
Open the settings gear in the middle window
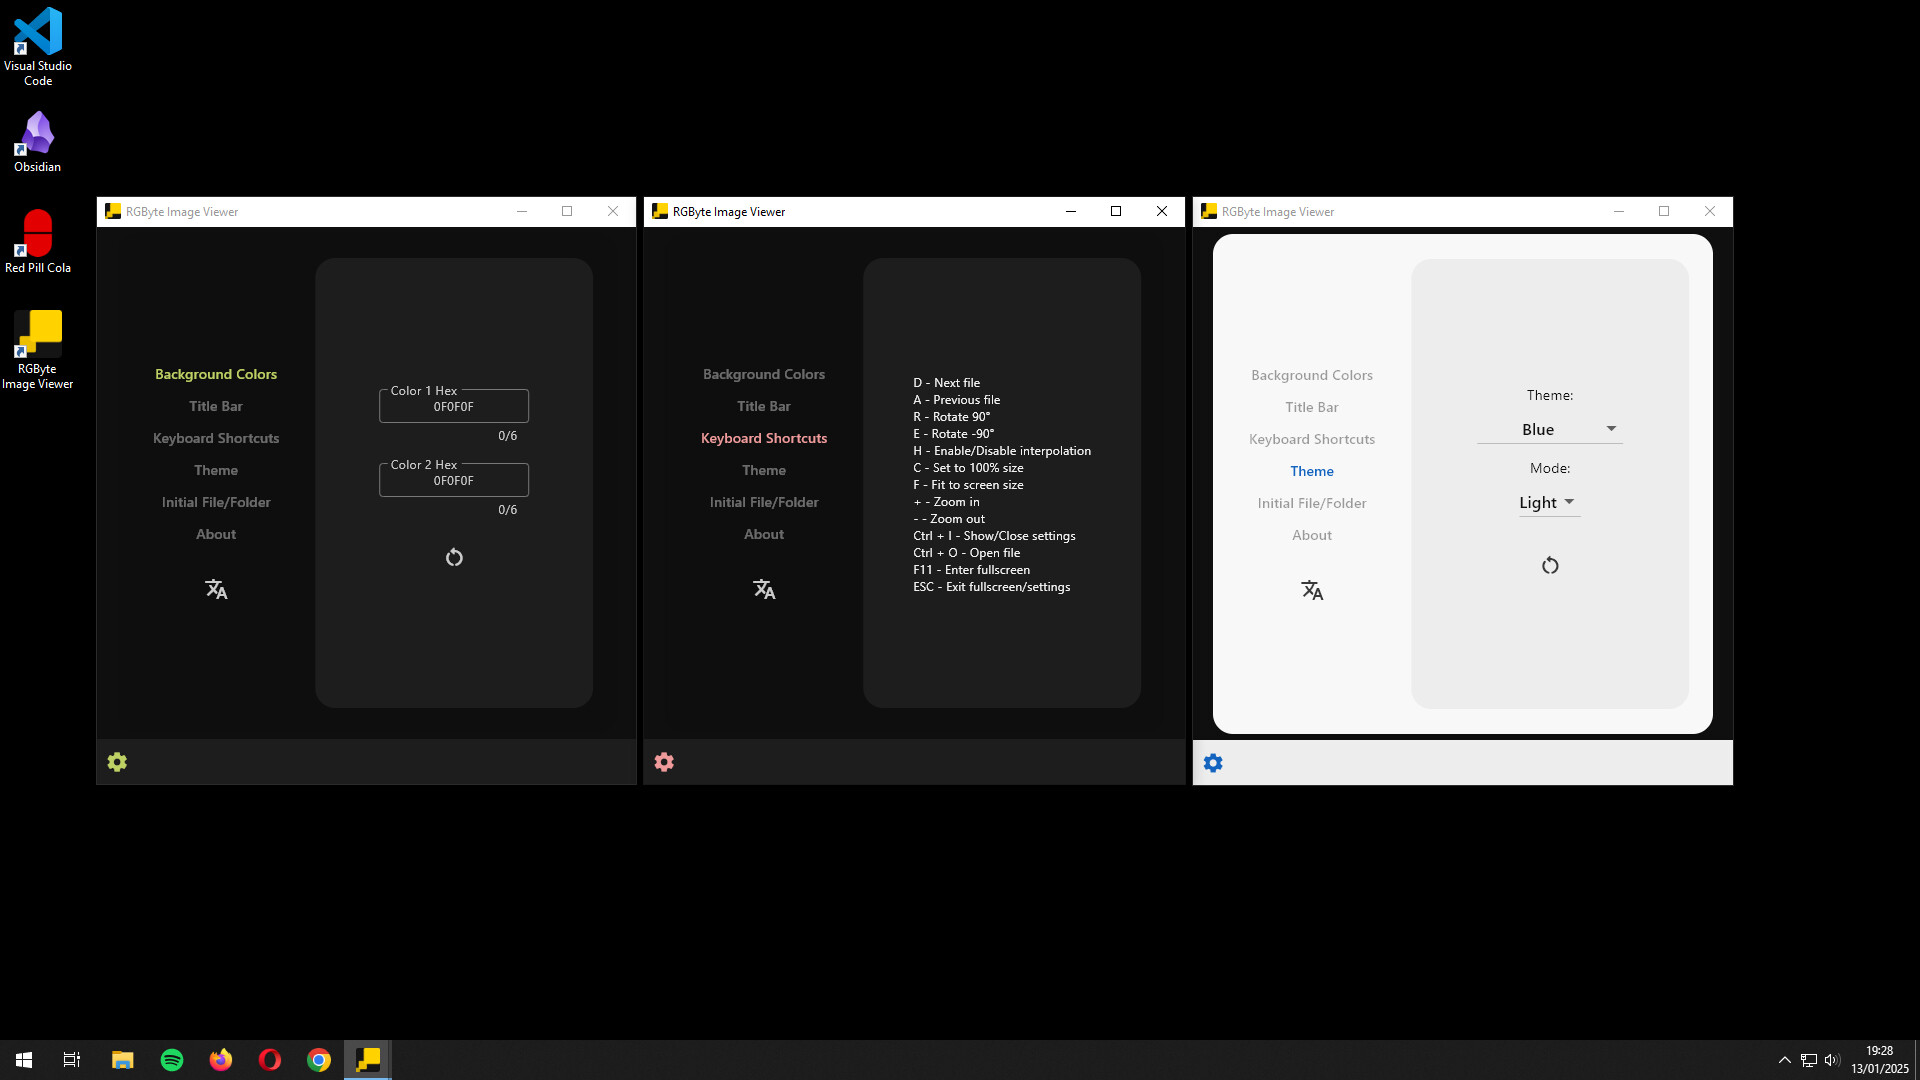(664, 762)
